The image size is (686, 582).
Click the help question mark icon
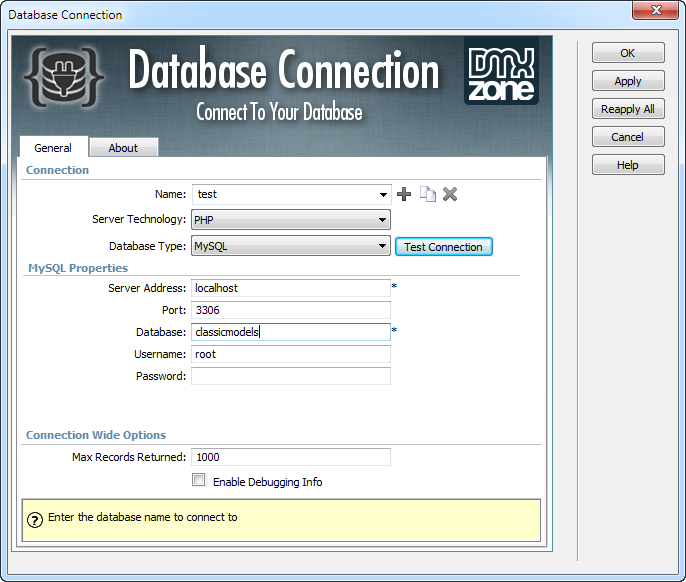pyautogui.click(x=35, y=520)
